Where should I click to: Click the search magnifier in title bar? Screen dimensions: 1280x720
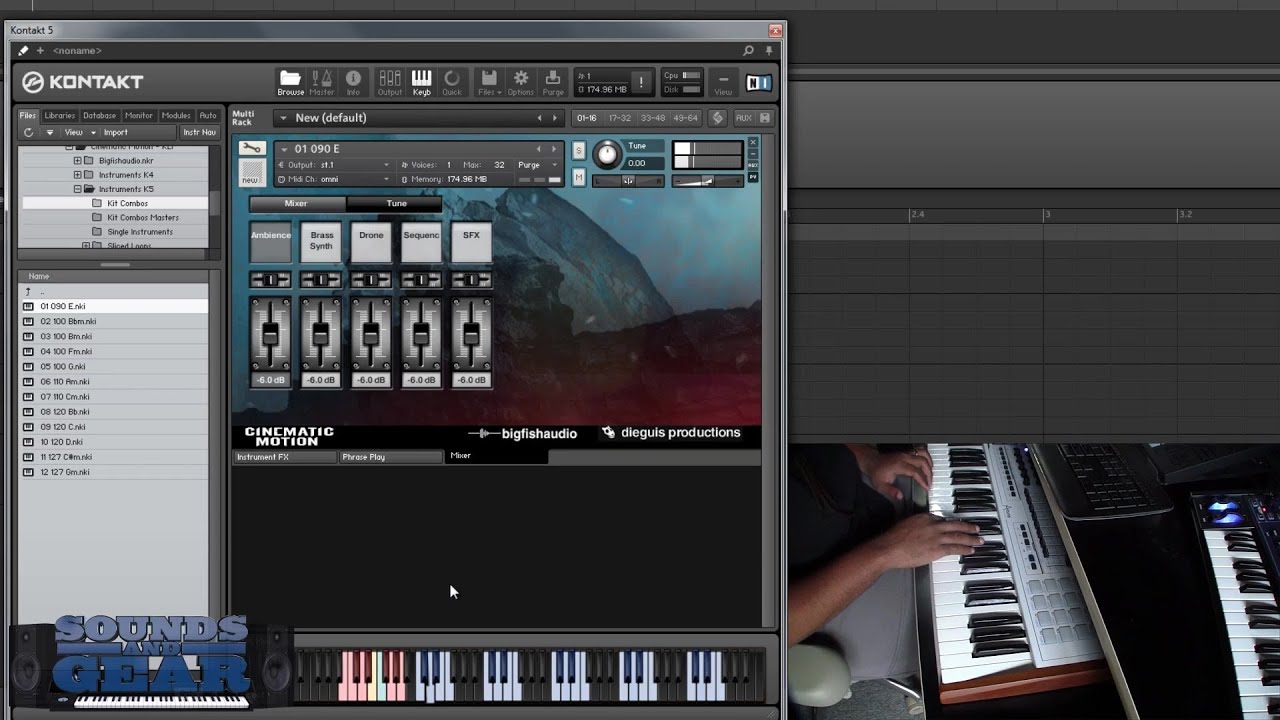tap(748, 50)
